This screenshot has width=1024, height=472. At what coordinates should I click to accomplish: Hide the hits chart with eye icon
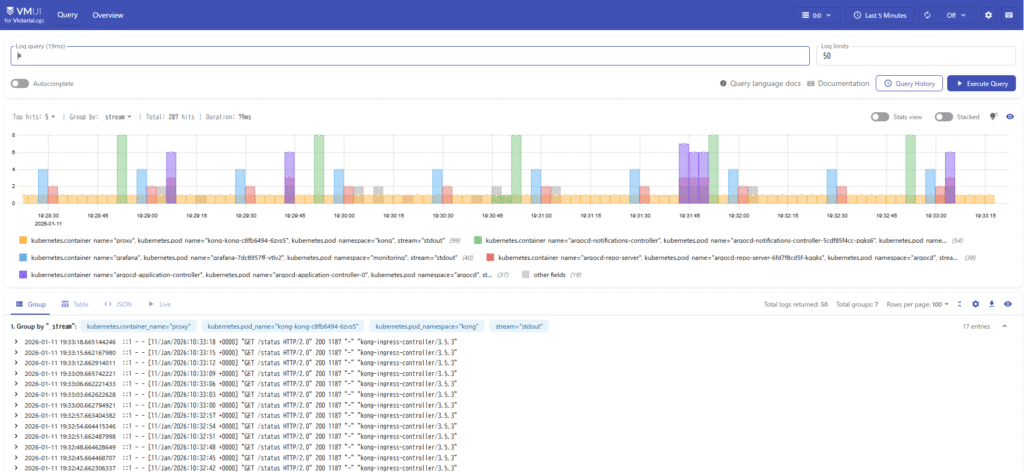coord(1009,117)
